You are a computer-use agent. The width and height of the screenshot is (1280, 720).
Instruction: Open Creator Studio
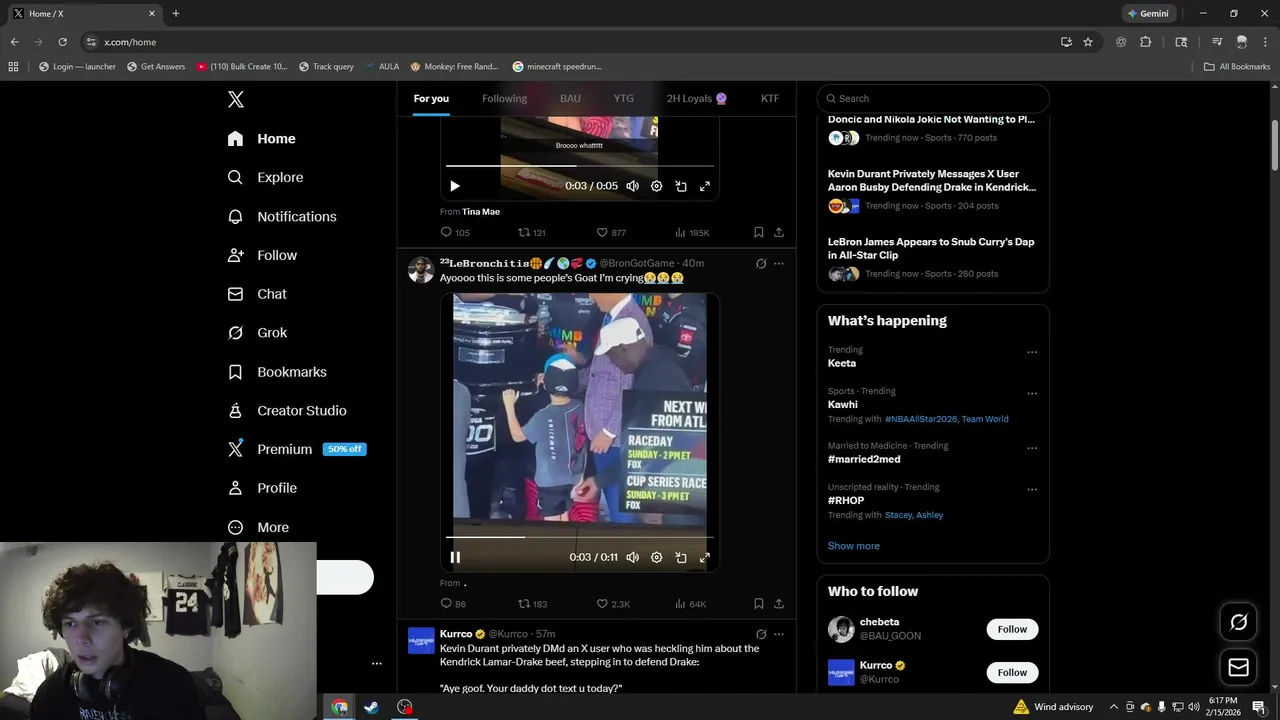tap(287, 411)
